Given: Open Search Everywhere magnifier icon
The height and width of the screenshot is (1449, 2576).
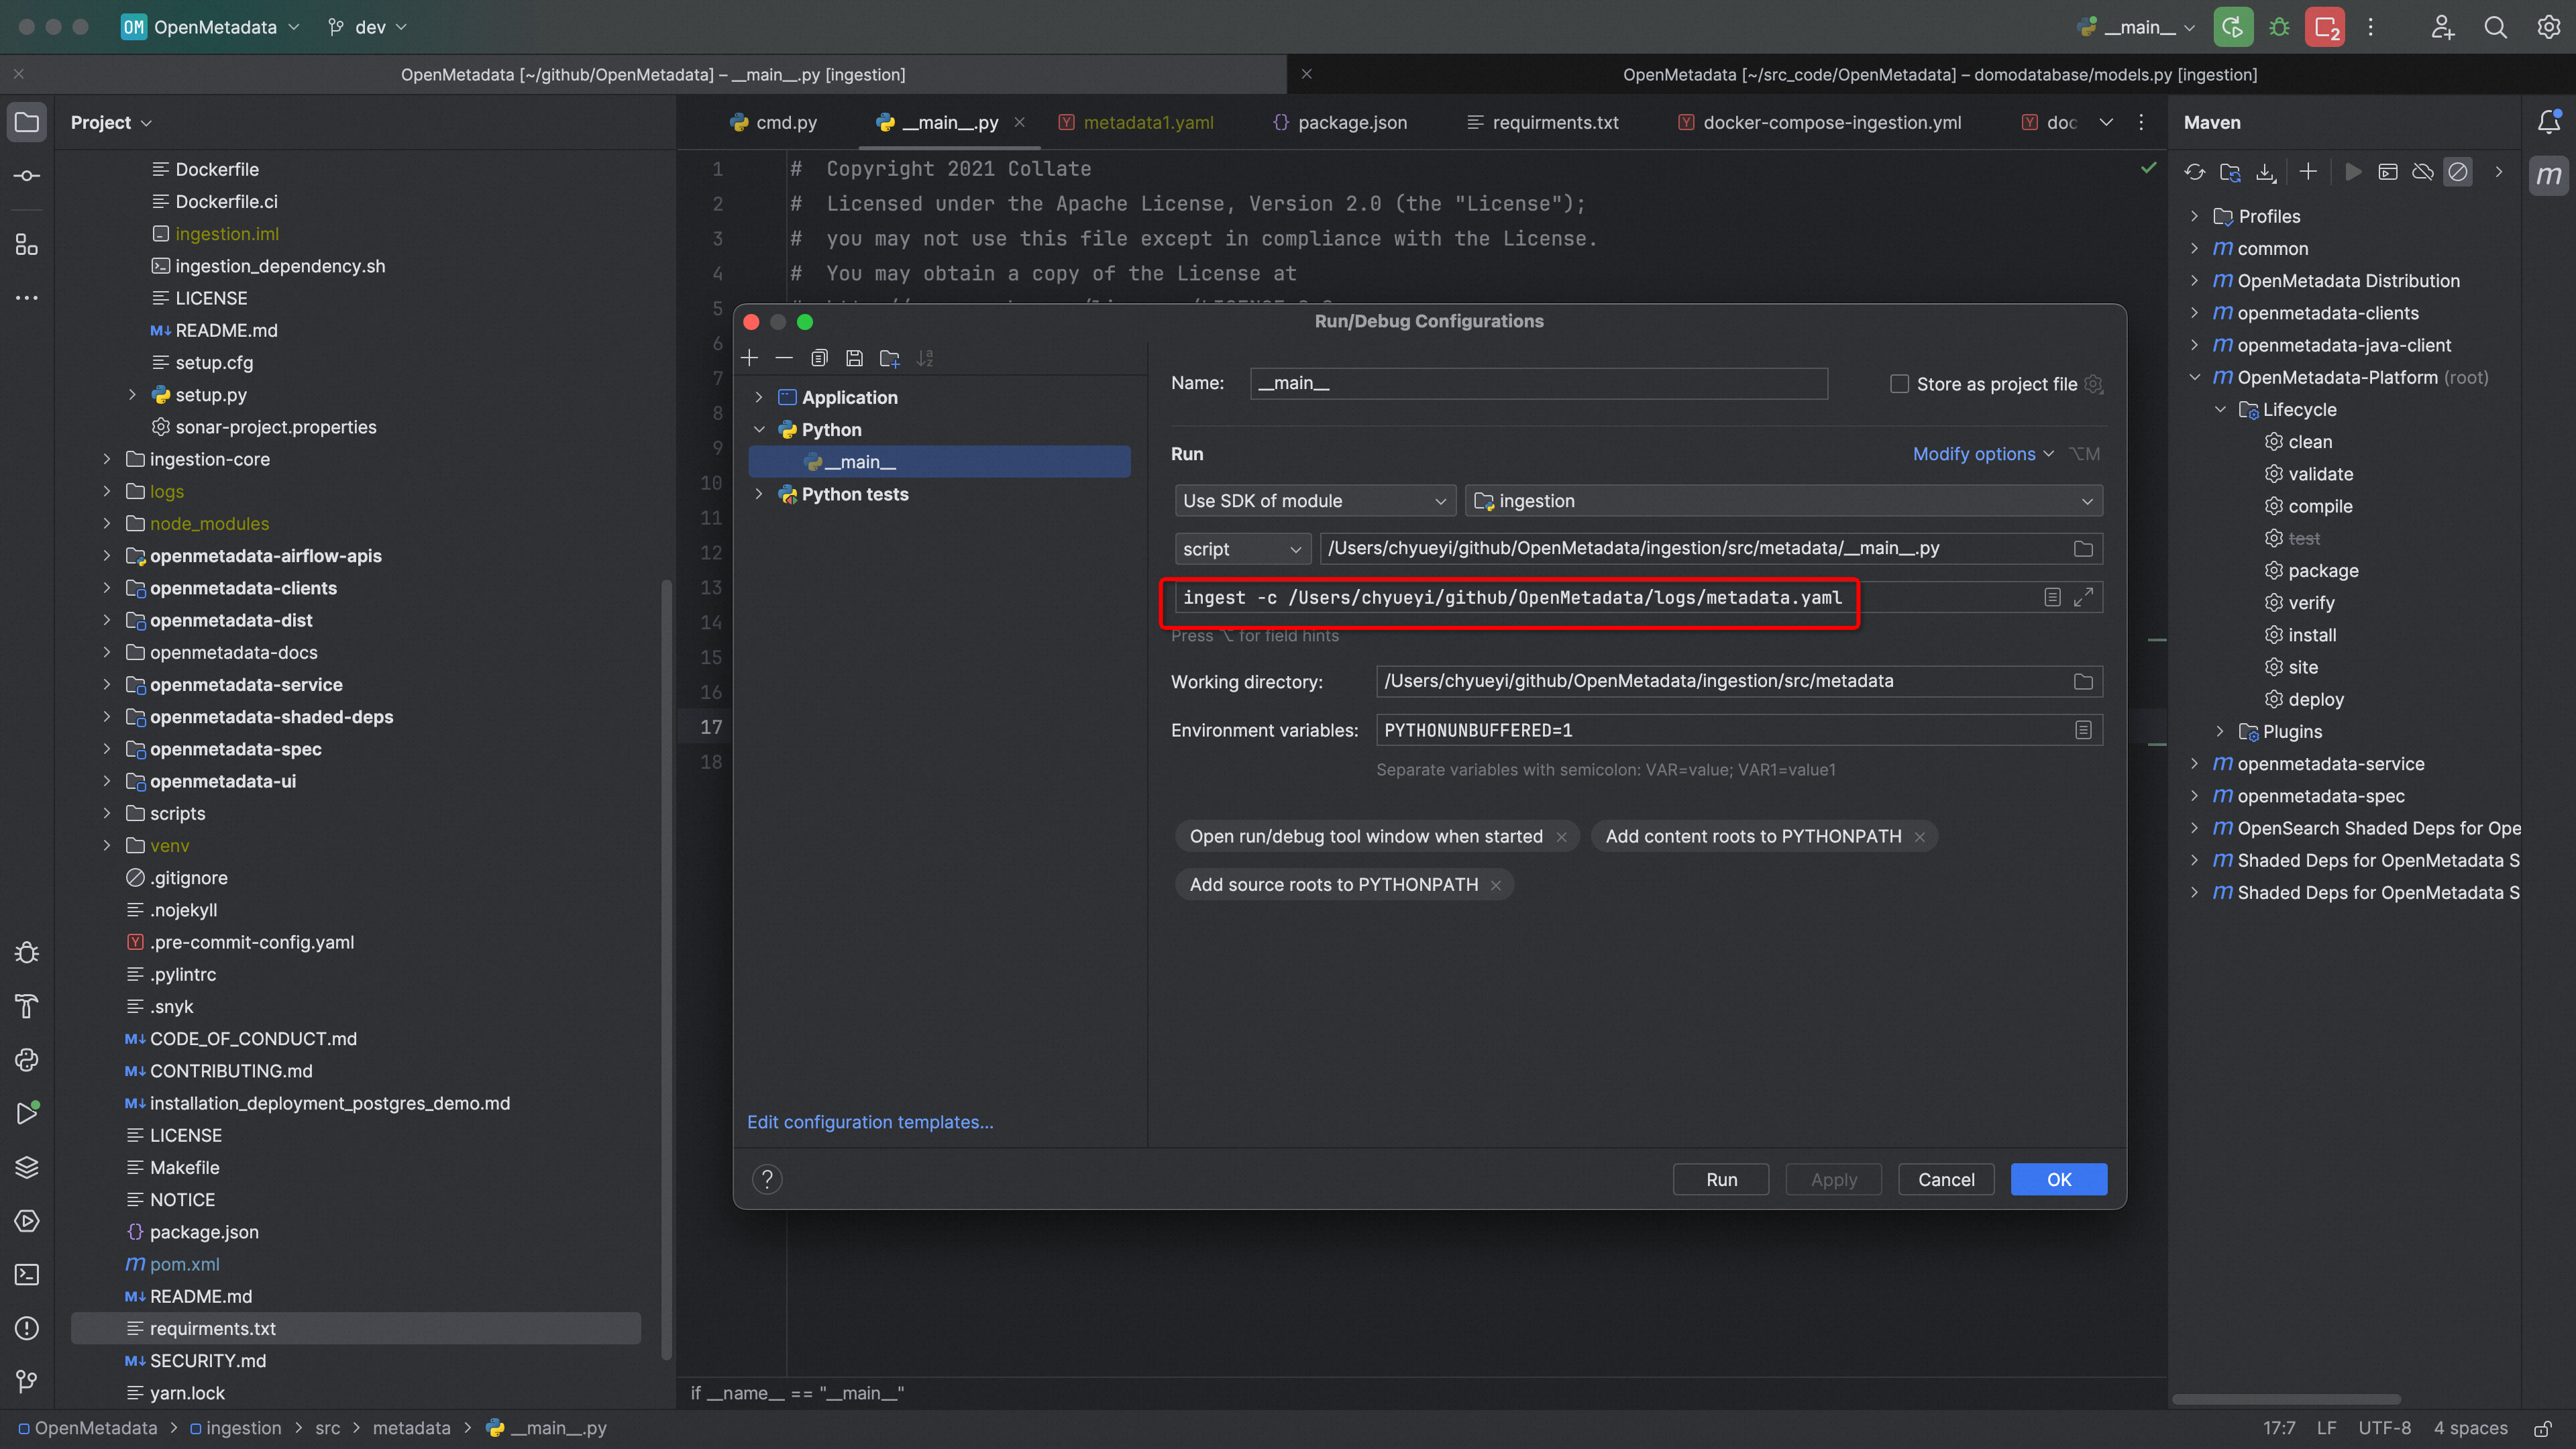Looking at the screenshot, I should pyautogui.click(x=2495, y=27).
